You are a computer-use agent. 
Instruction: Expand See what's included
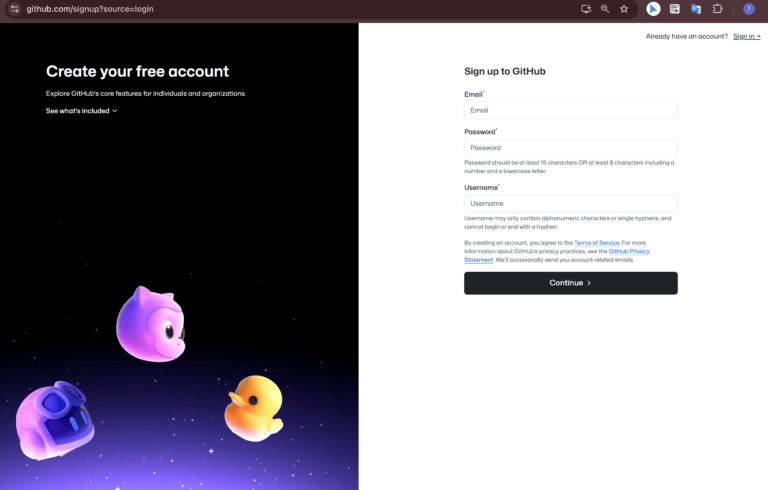81,111
